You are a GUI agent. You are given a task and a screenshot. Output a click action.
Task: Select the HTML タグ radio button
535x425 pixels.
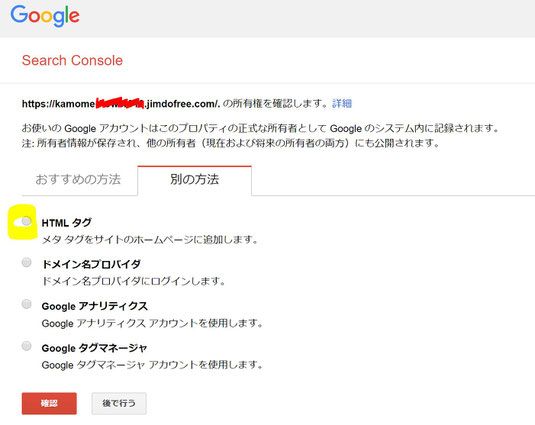tap(26, 221)
